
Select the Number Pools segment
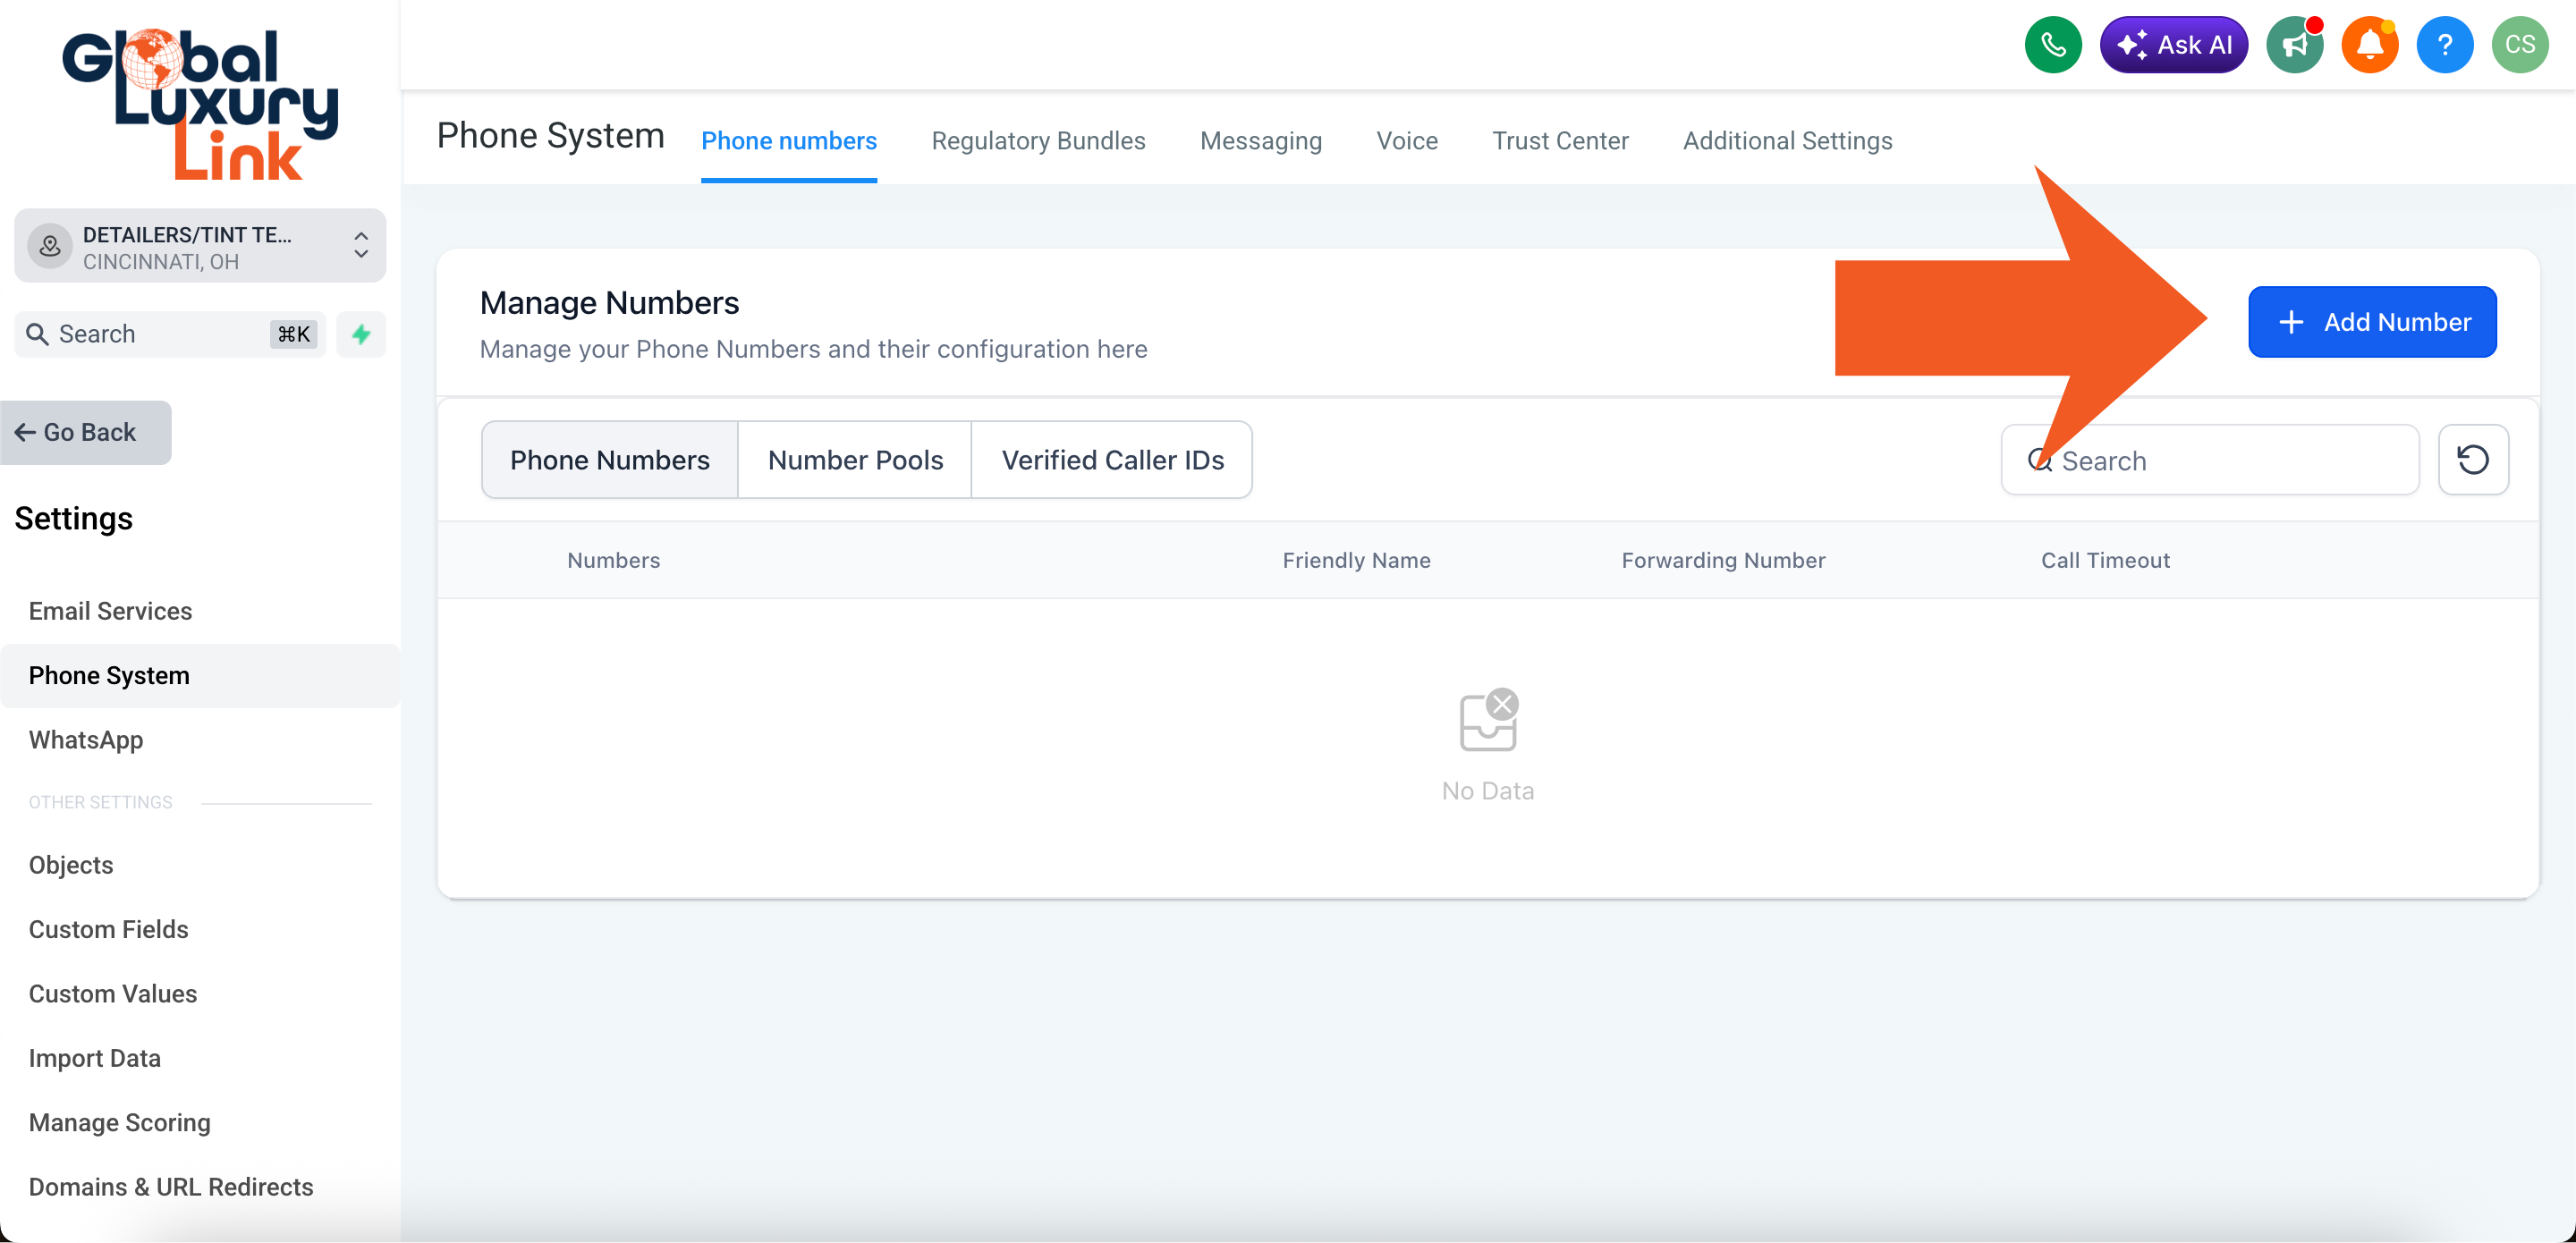[855, 460]
